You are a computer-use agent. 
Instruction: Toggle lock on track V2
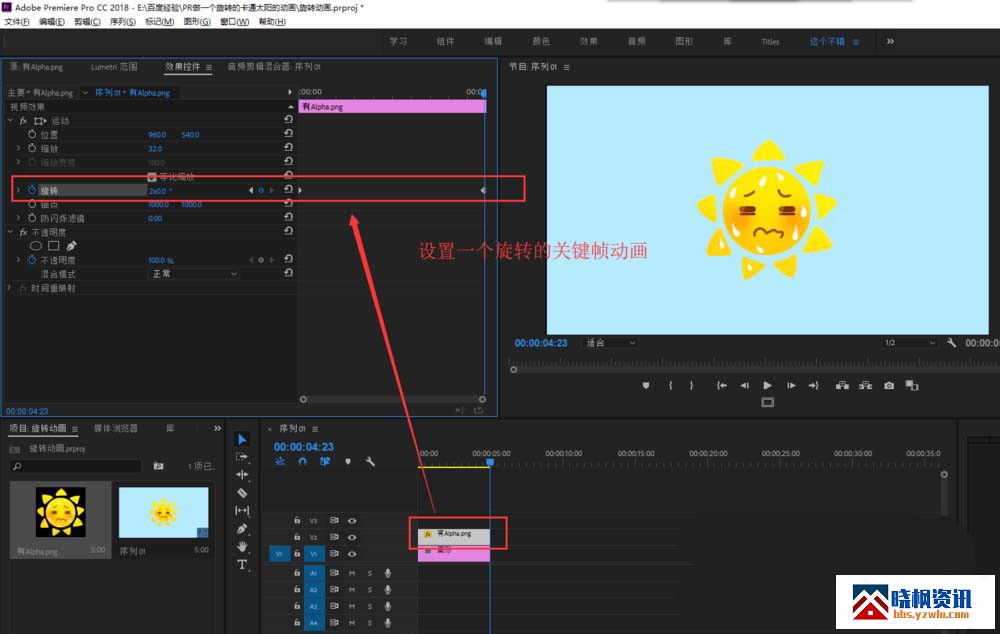coord(297,537)
